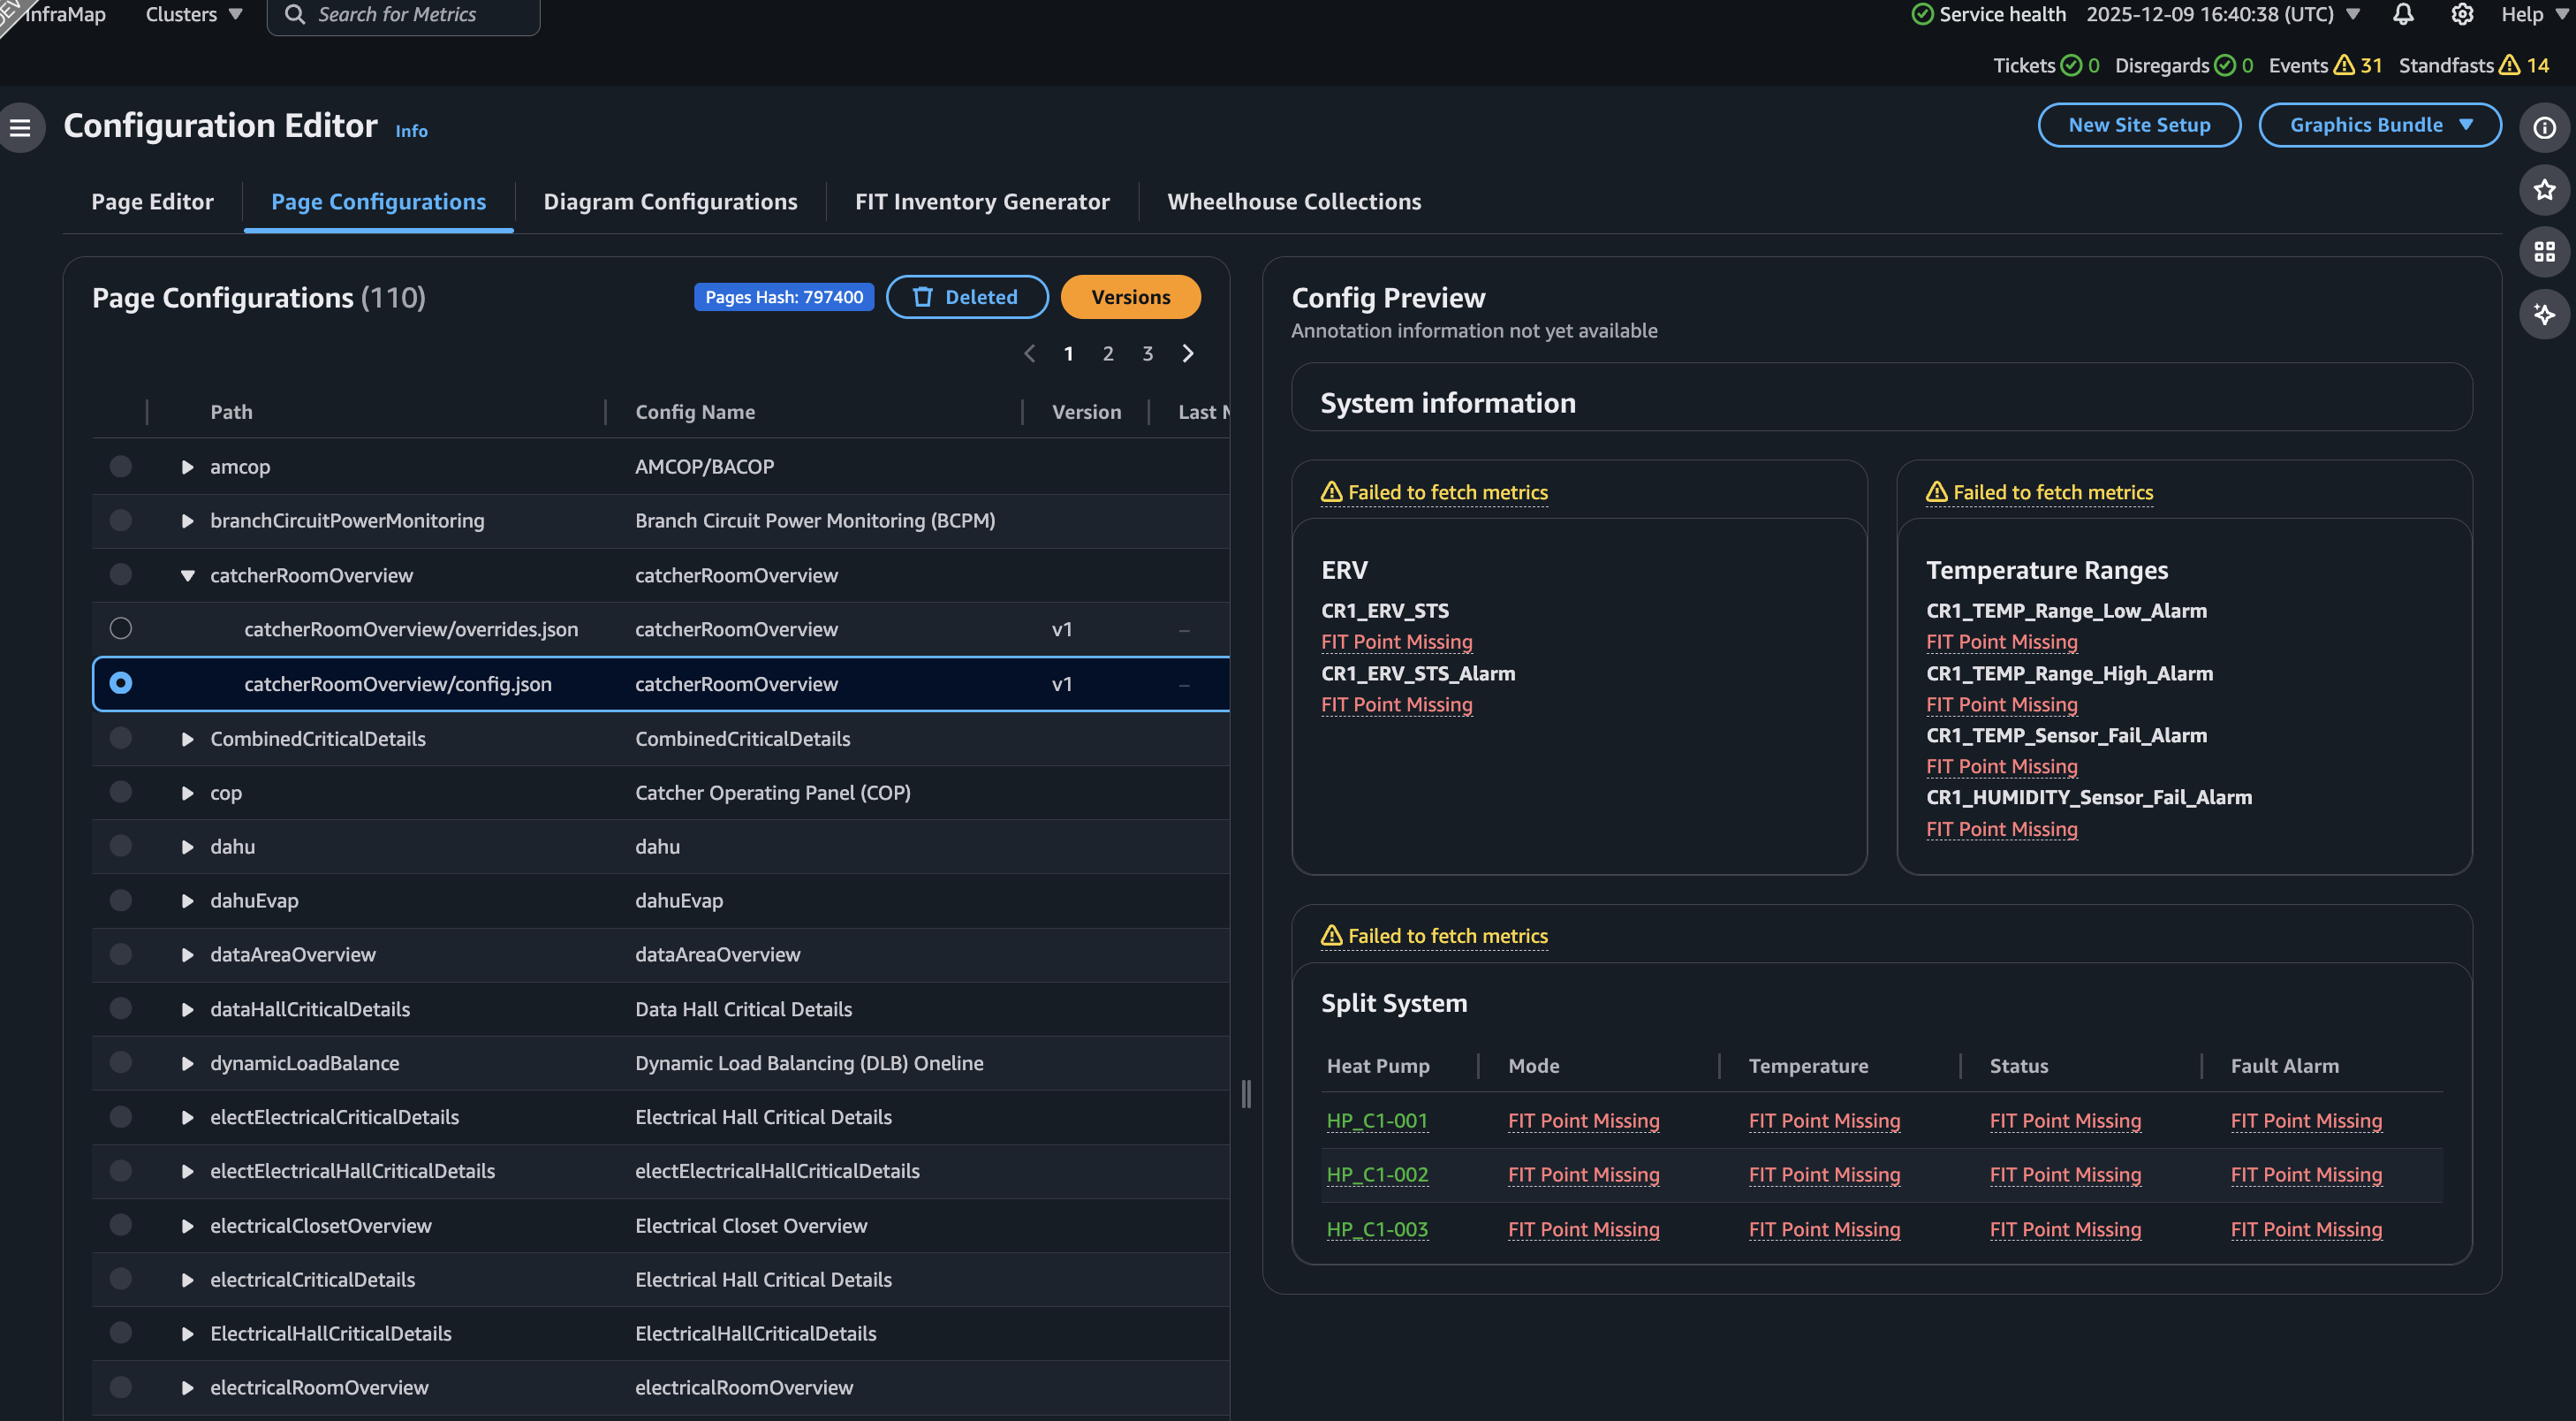Click warning icon above ERV card
The image size is (2576, 1421).
coord(1331,491)
